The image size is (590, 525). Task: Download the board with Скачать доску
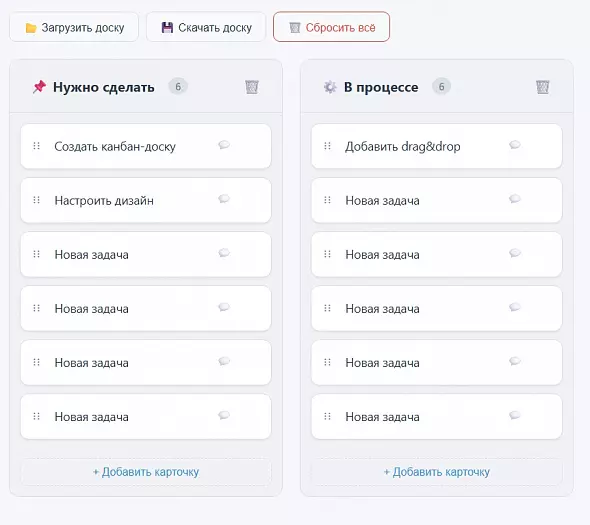[x=206, y=27]
